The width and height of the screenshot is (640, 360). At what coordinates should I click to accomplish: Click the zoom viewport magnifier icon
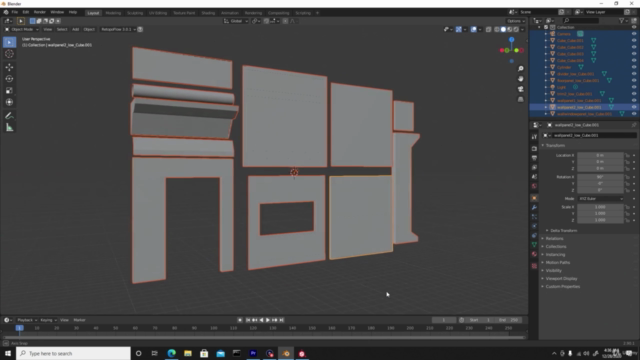(520, 69)
